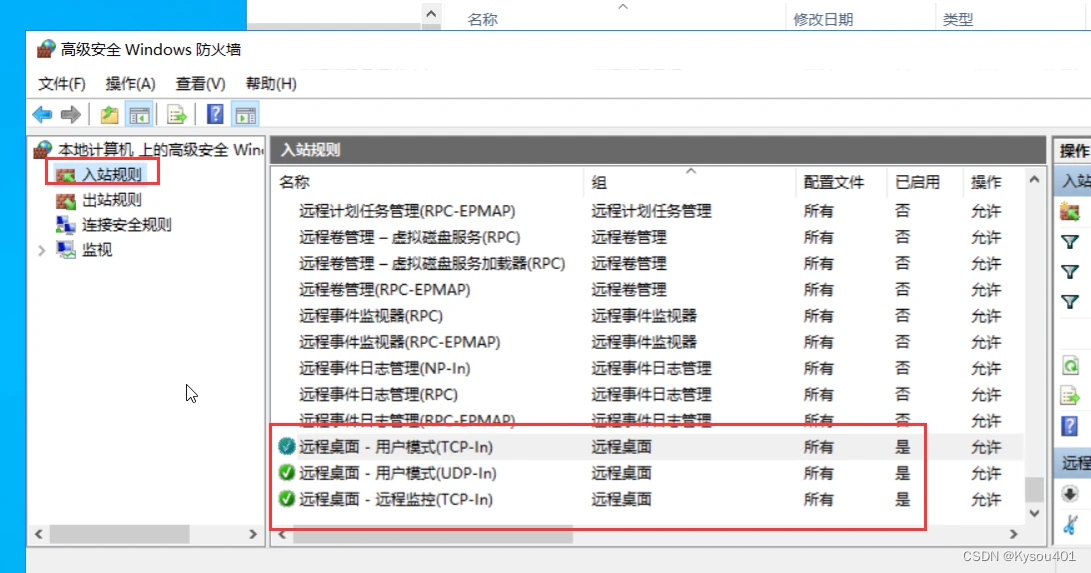Open the 操作(A) menu
Viewport: 1091px width, 573px height.
[130, 84]
